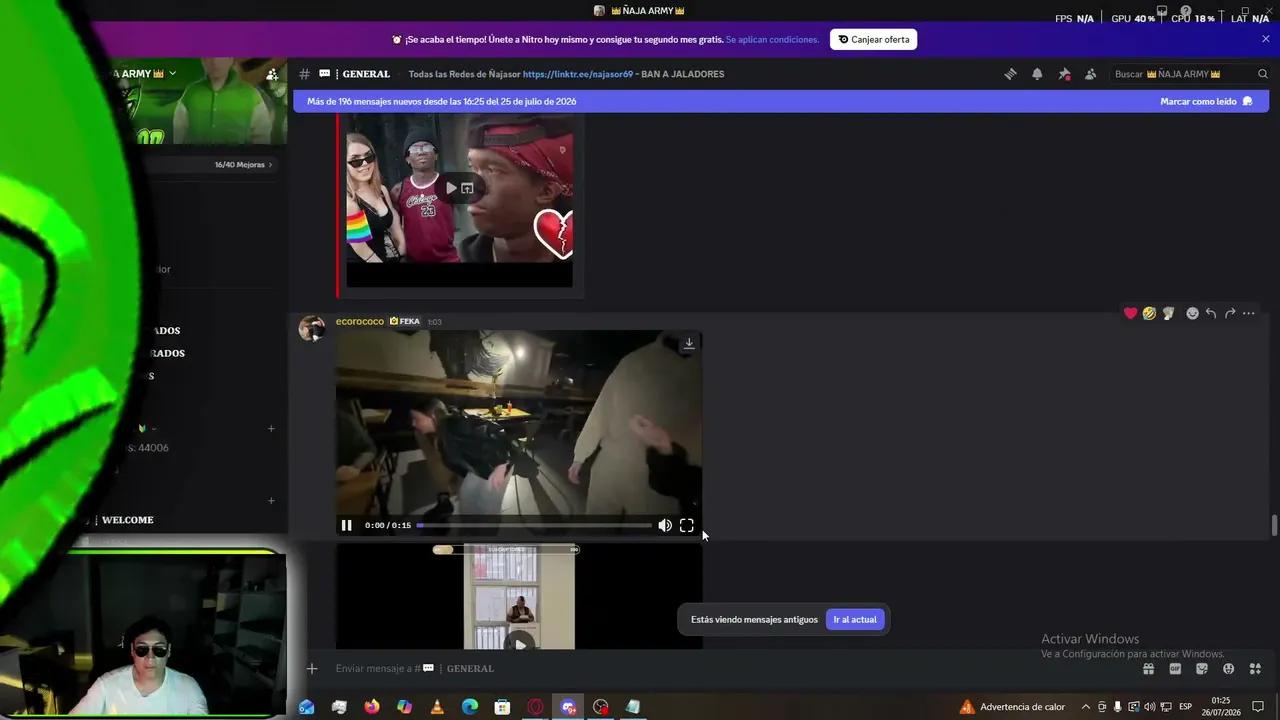Click the video progress bar
The image size is (1280, 720).
click(534, 525)
